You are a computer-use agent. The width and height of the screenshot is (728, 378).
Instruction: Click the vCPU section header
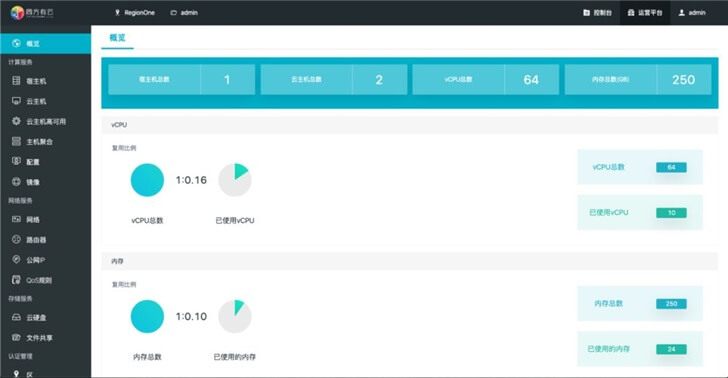(x=410, y=124)
